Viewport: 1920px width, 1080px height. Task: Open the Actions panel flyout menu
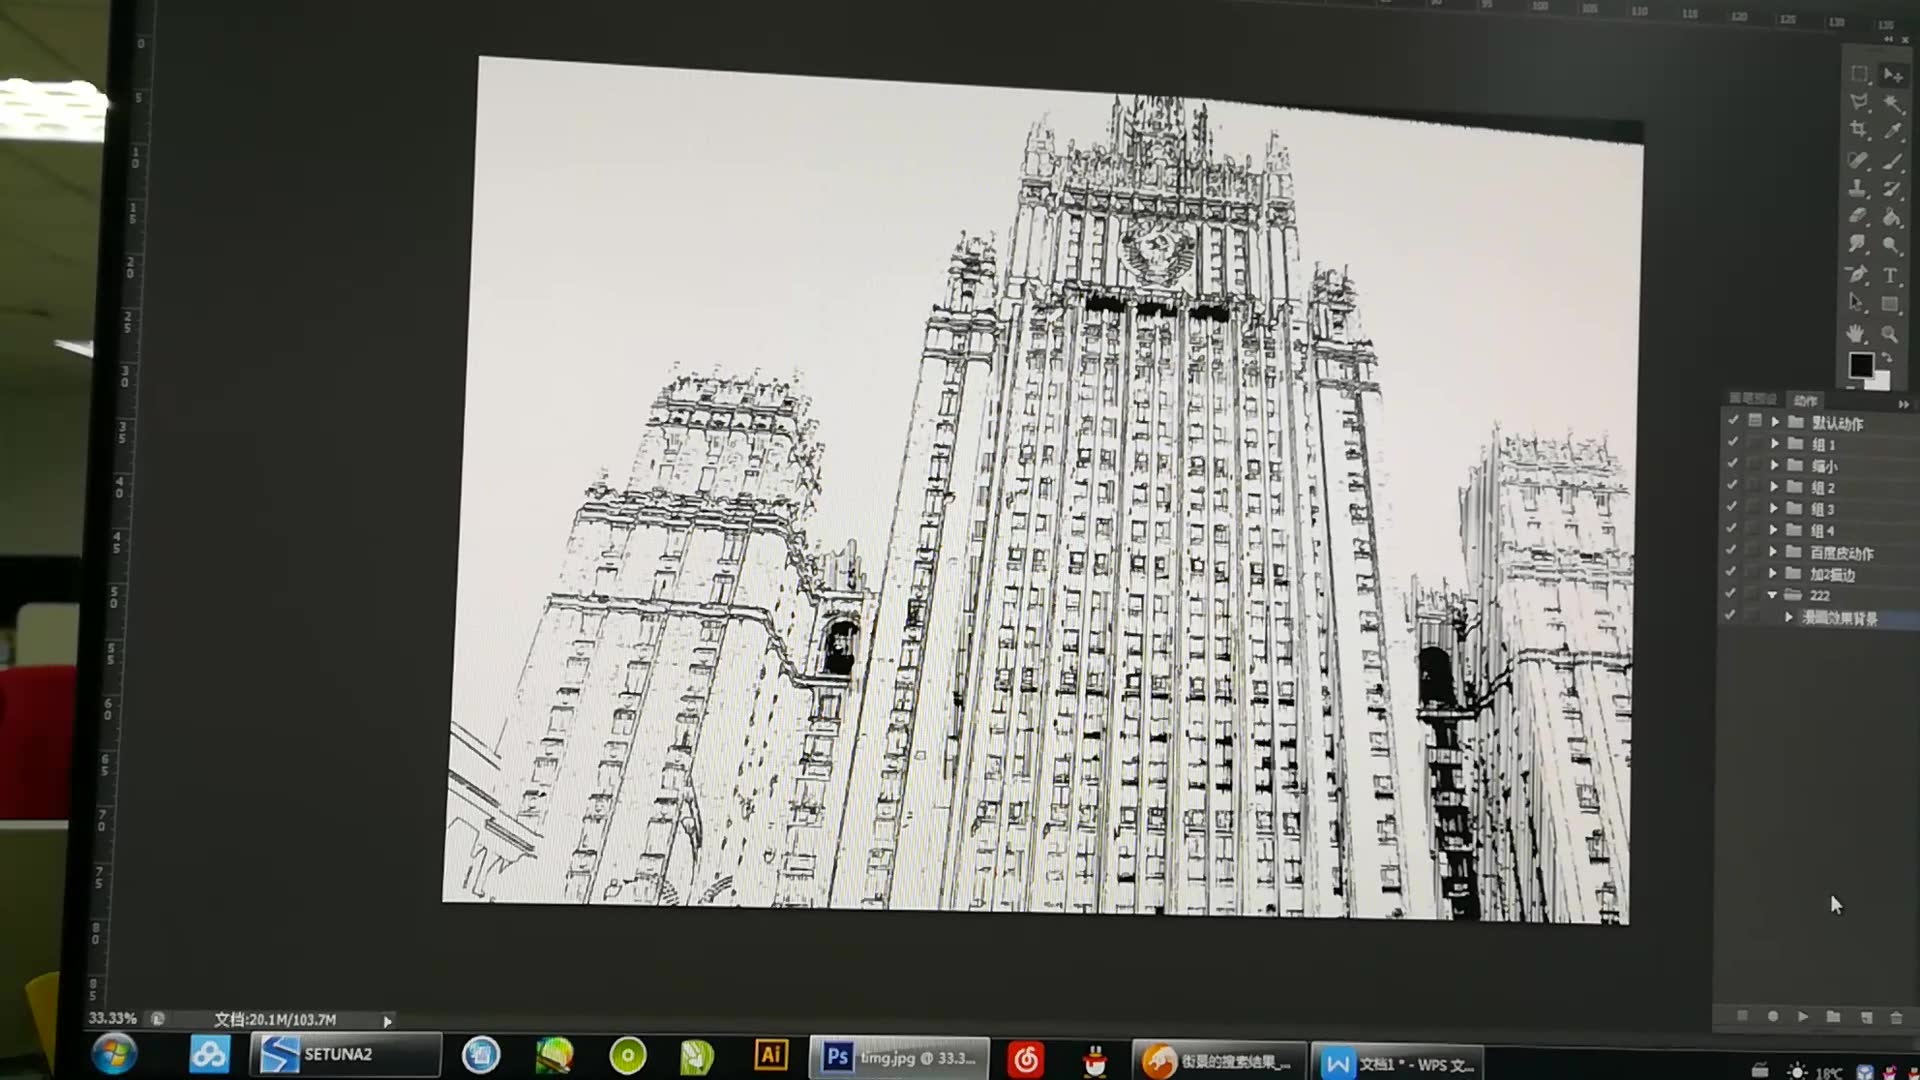pos(1903,403)
